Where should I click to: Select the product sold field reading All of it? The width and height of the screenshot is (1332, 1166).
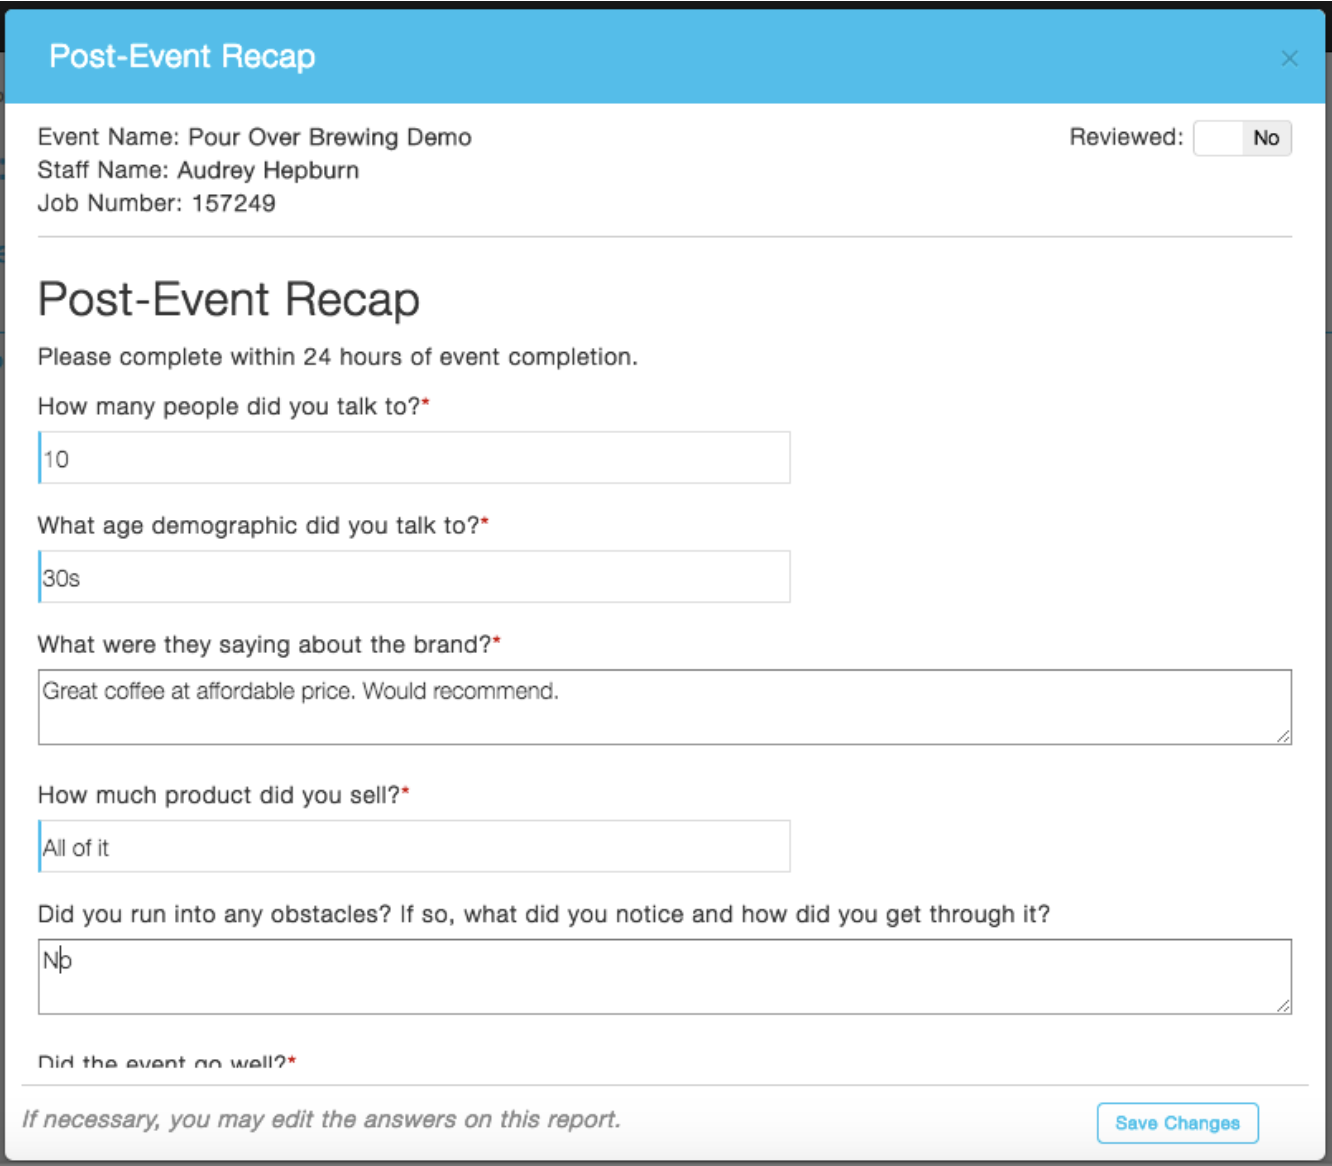click(414, 847)
